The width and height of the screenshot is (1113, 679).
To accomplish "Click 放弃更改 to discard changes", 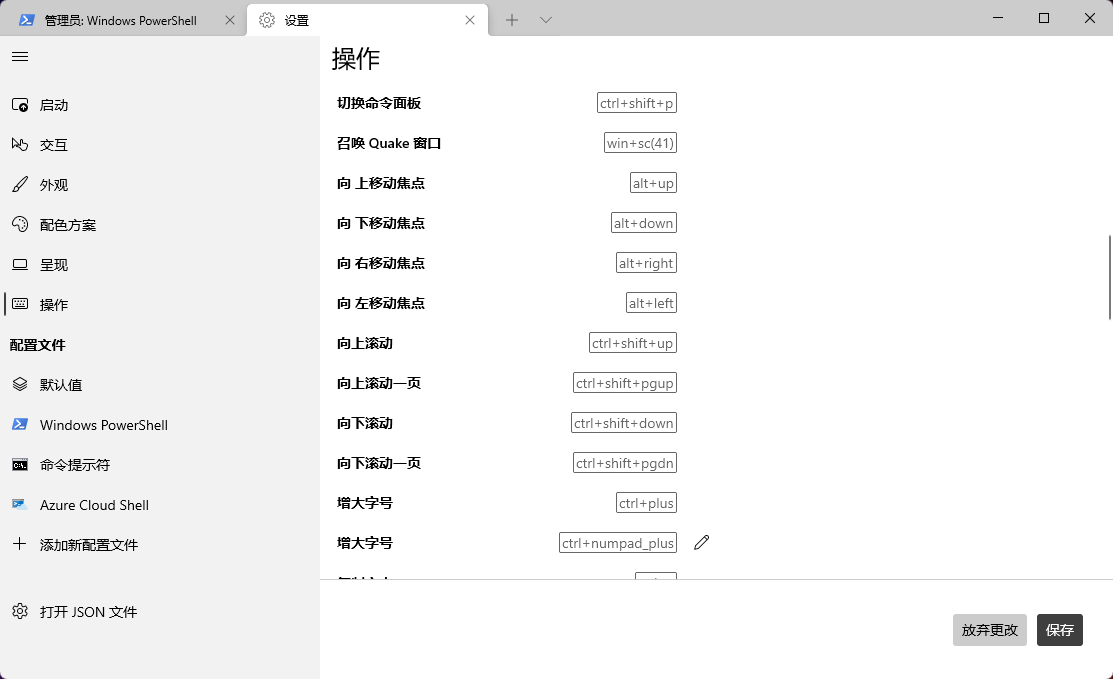I will coord(989,630).
